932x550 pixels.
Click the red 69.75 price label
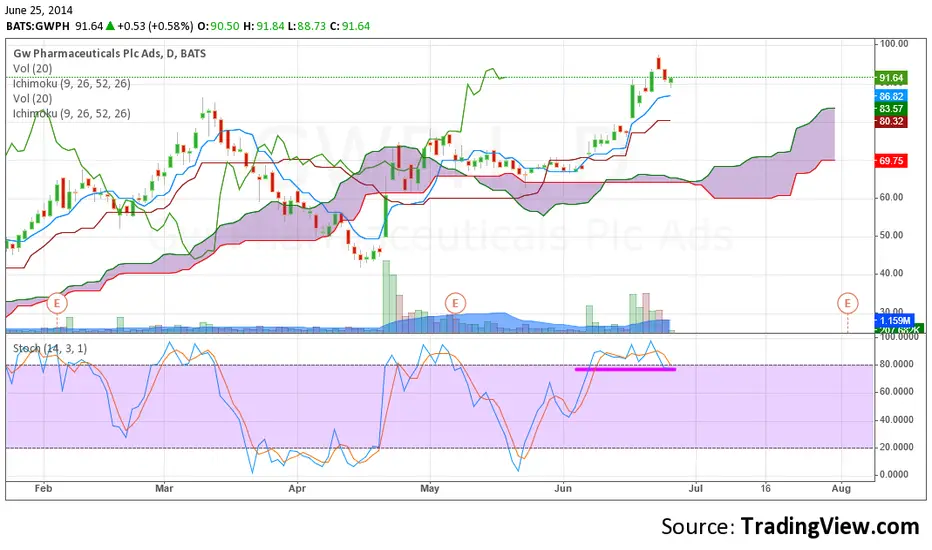point(891,161)
